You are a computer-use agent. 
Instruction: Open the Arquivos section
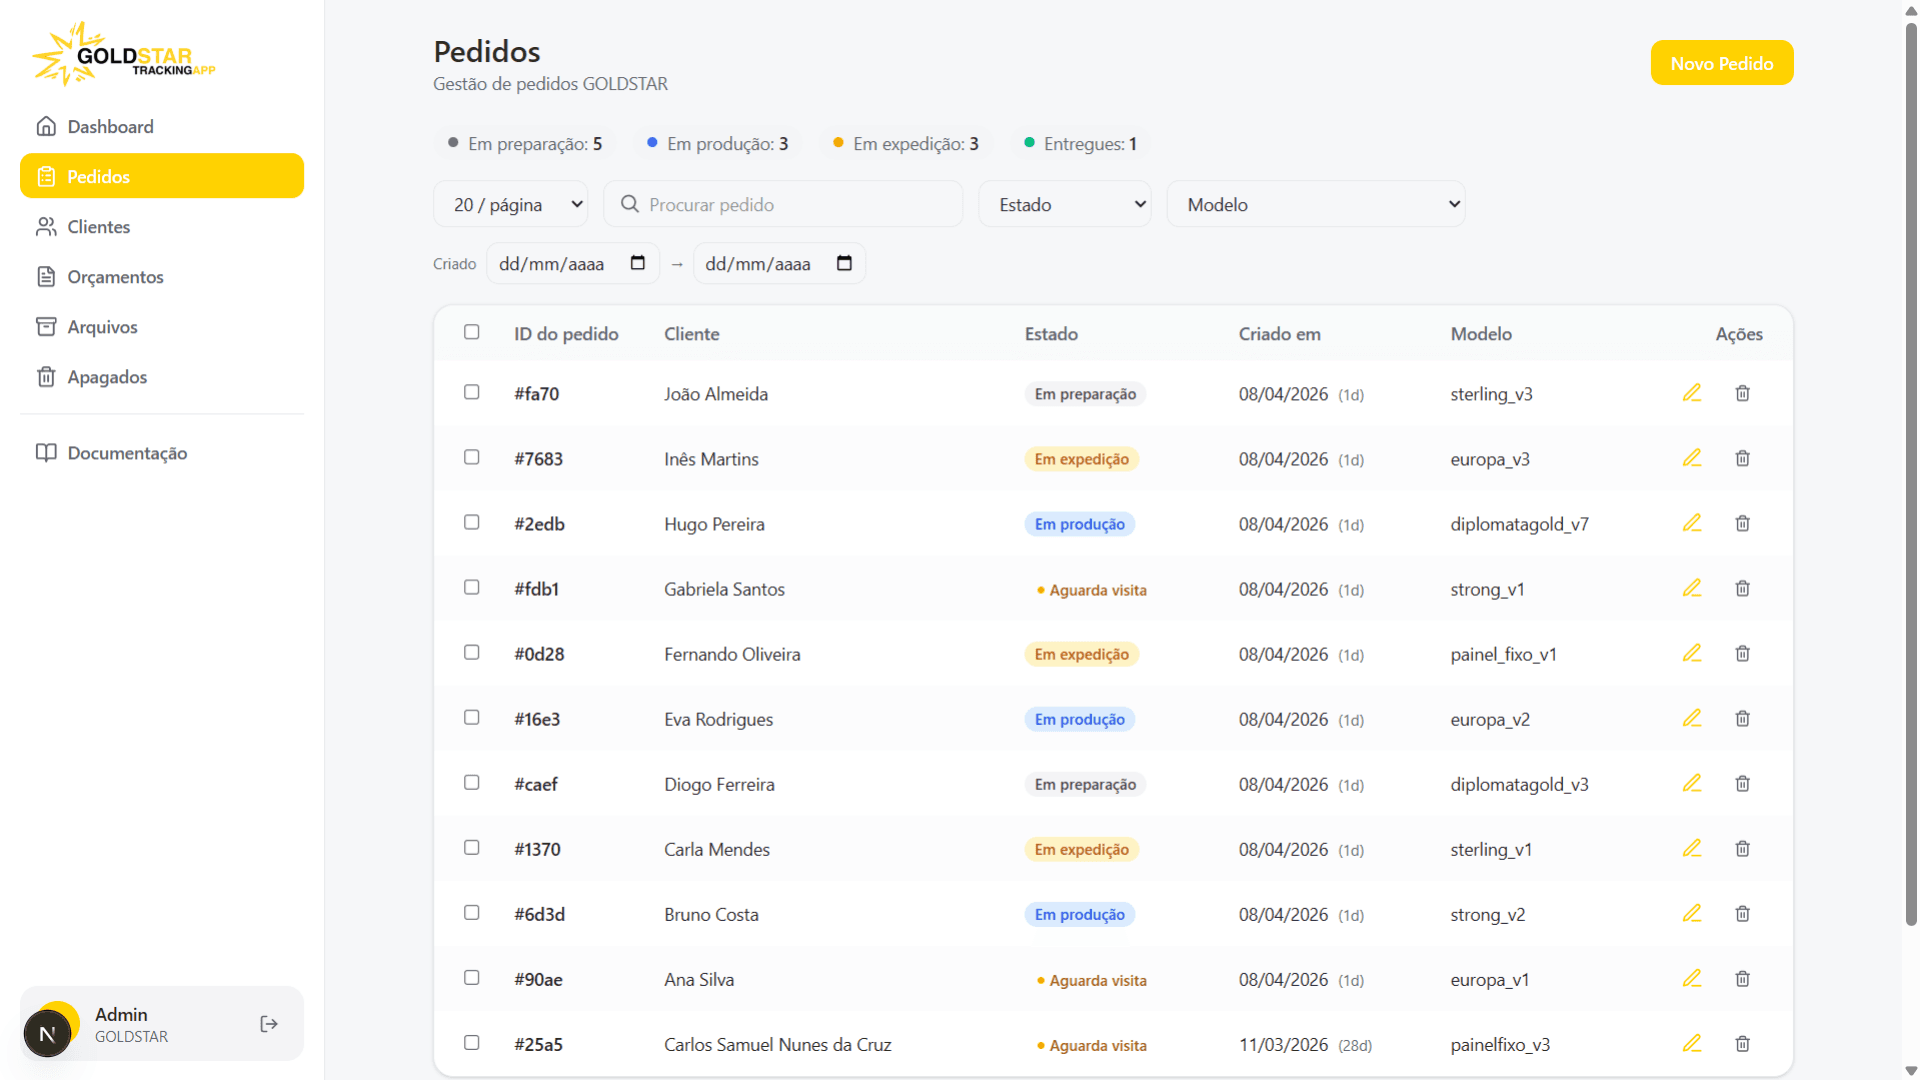102,326
